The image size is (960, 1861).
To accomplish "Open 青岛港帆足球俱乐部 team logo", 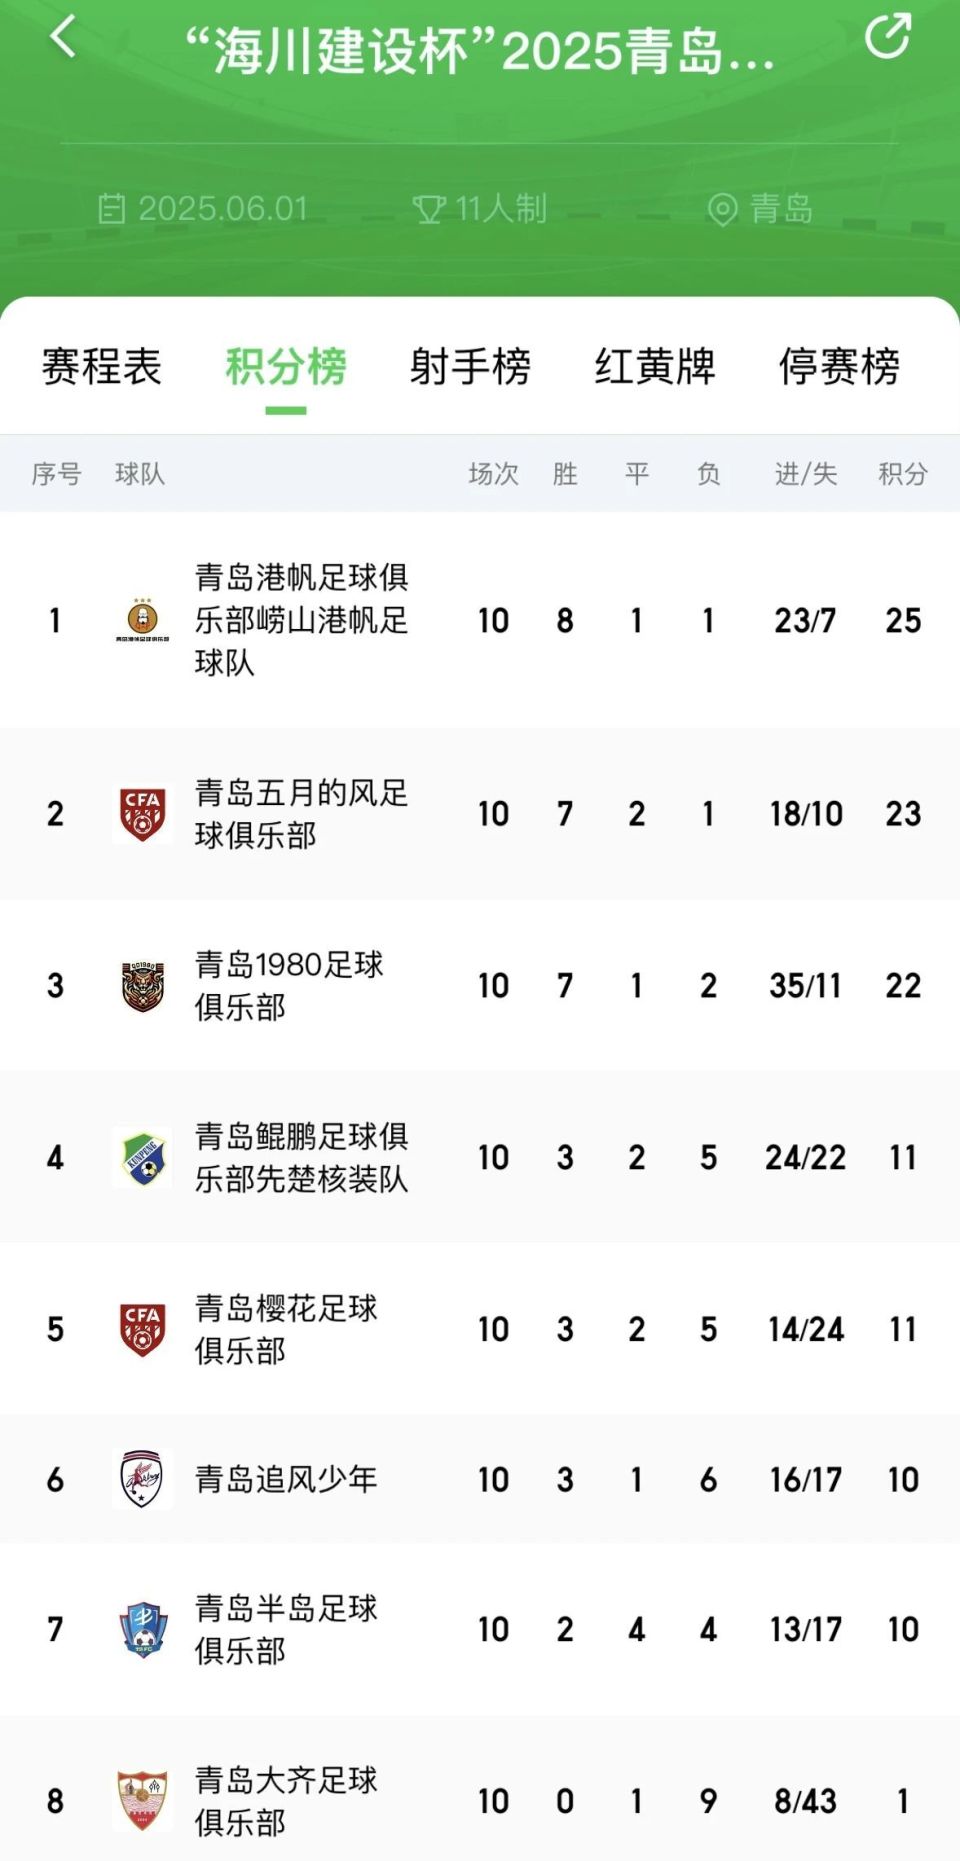I will click(142, 620).
